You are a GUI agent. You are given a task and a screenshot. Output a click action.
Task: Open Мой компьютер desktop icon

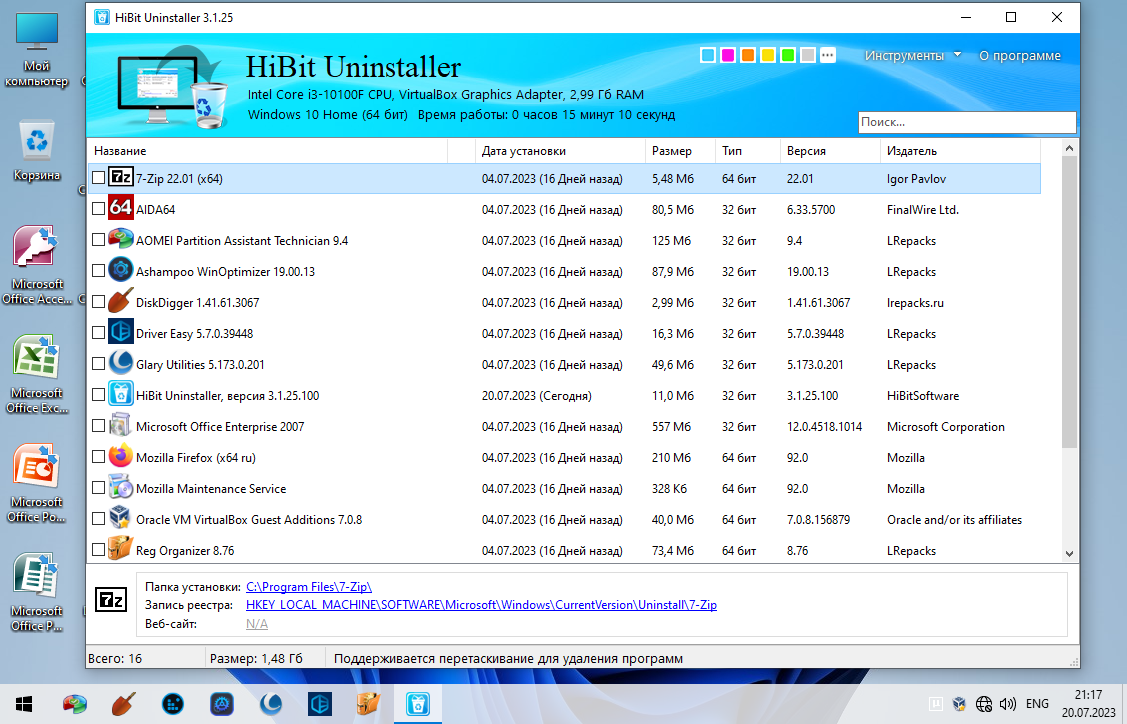(x=37, y=50)
